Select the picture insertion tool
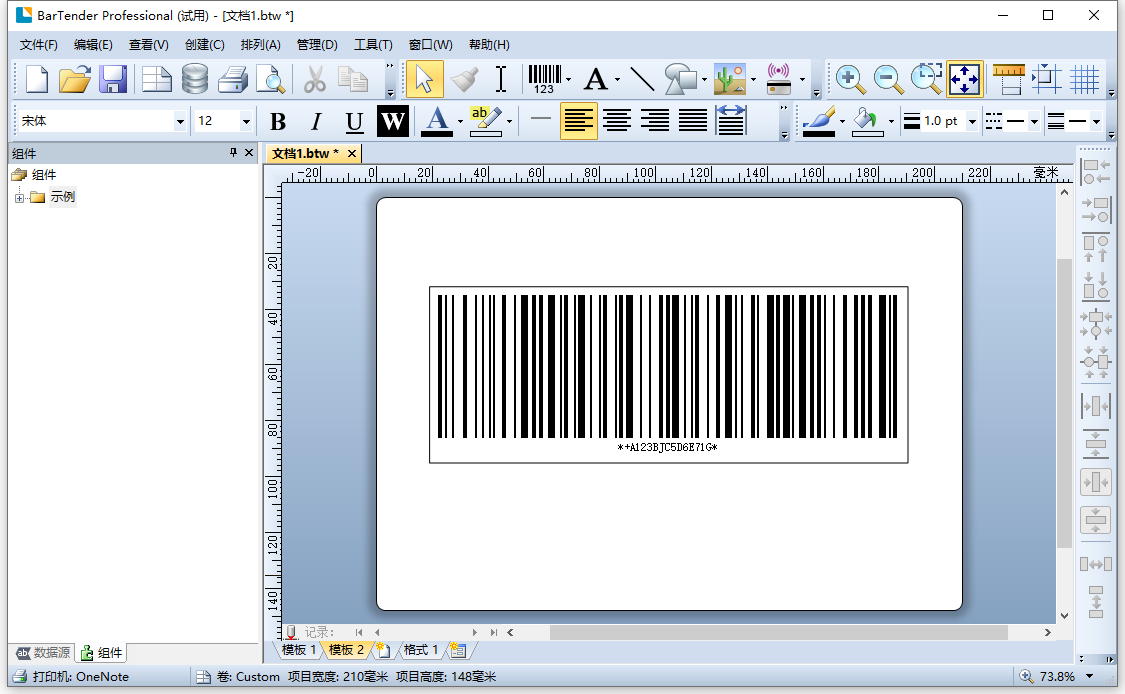 click(730, 79)
